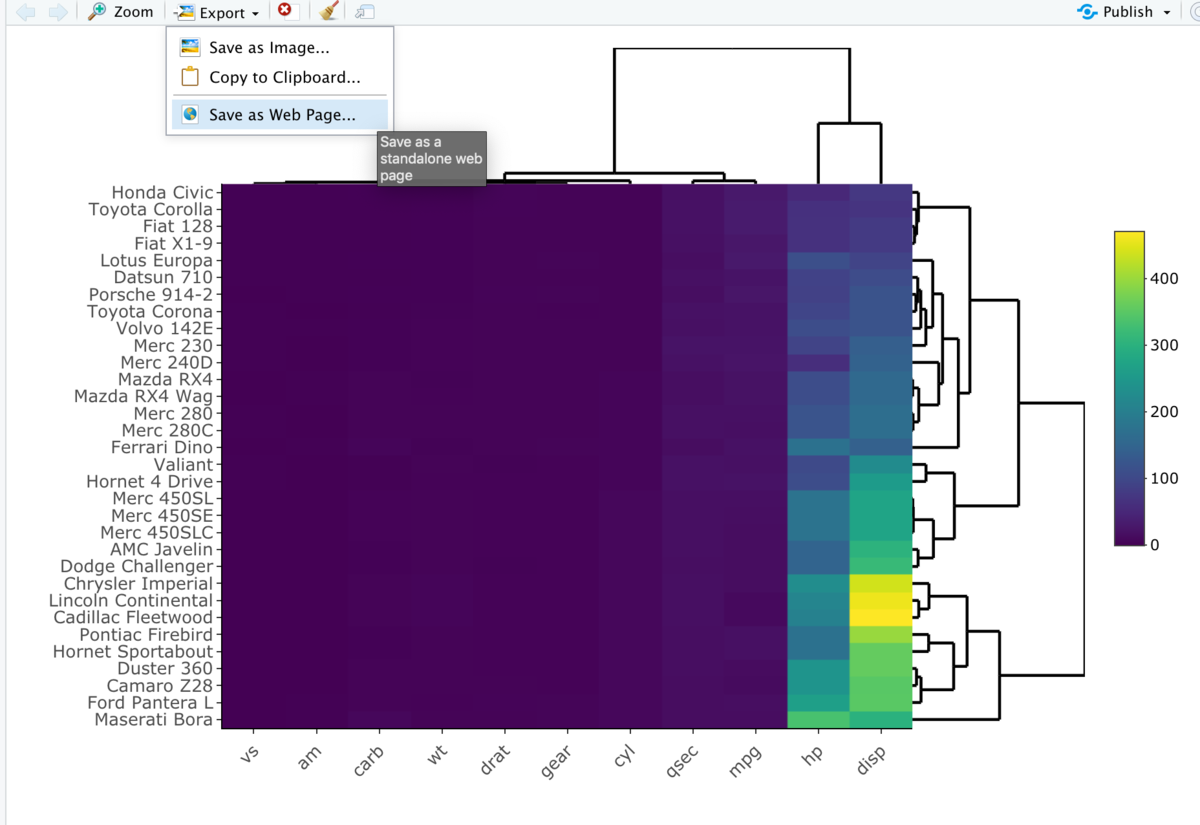
Task: Open the Publish dropdown arrow
Action: tap(1166, 12)
